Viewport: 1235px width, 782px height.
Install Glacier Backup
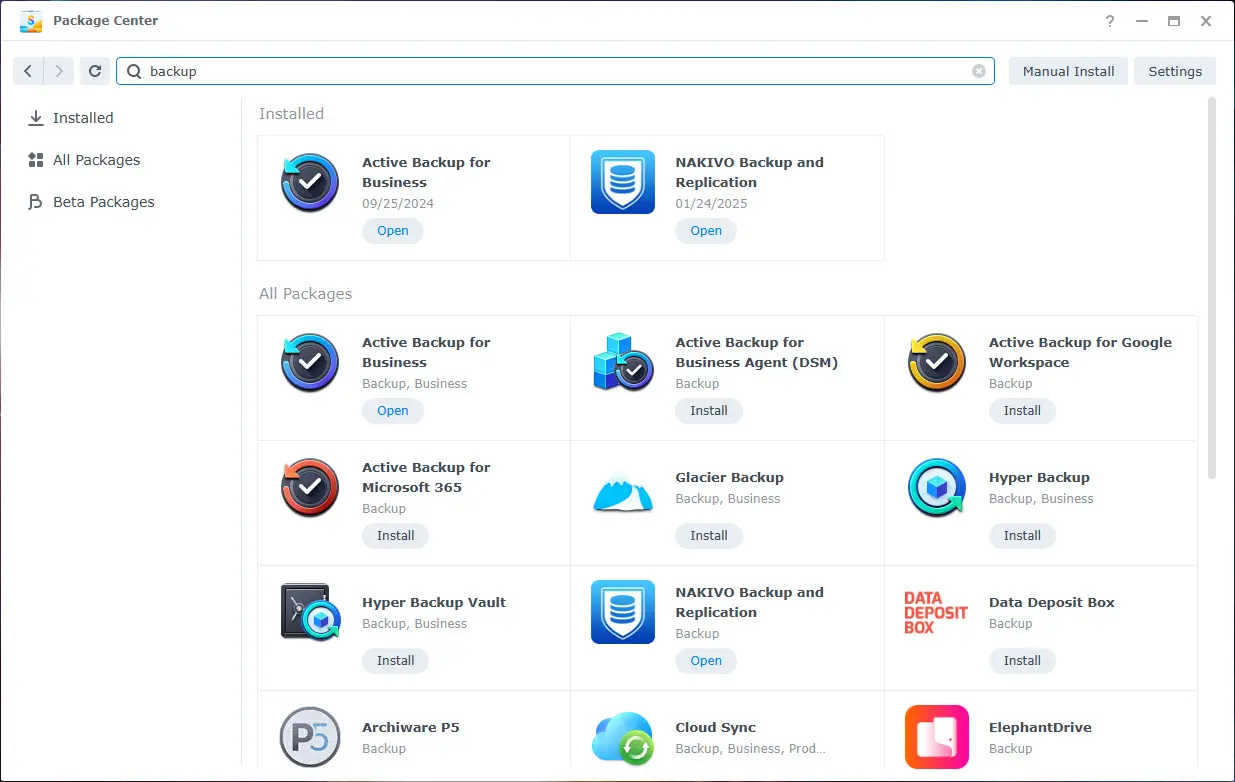point(709,536)
